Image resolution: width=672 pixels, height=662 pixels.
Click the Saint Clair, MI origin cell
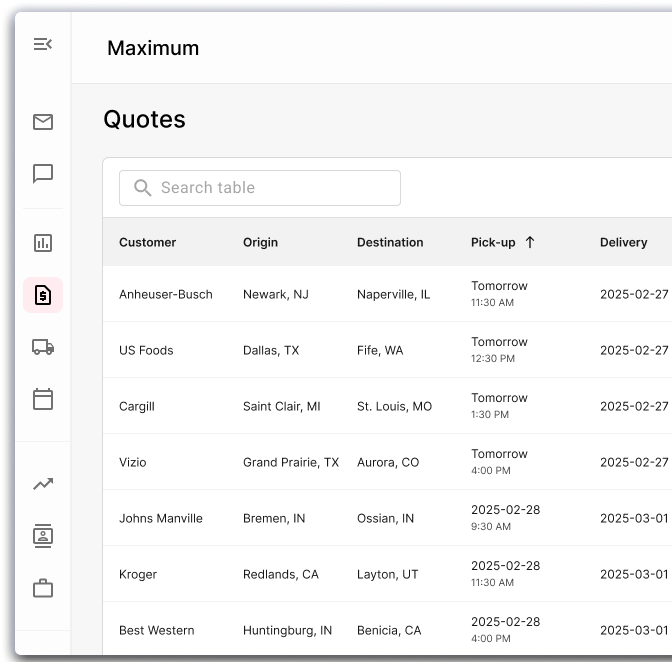[282, 406]
